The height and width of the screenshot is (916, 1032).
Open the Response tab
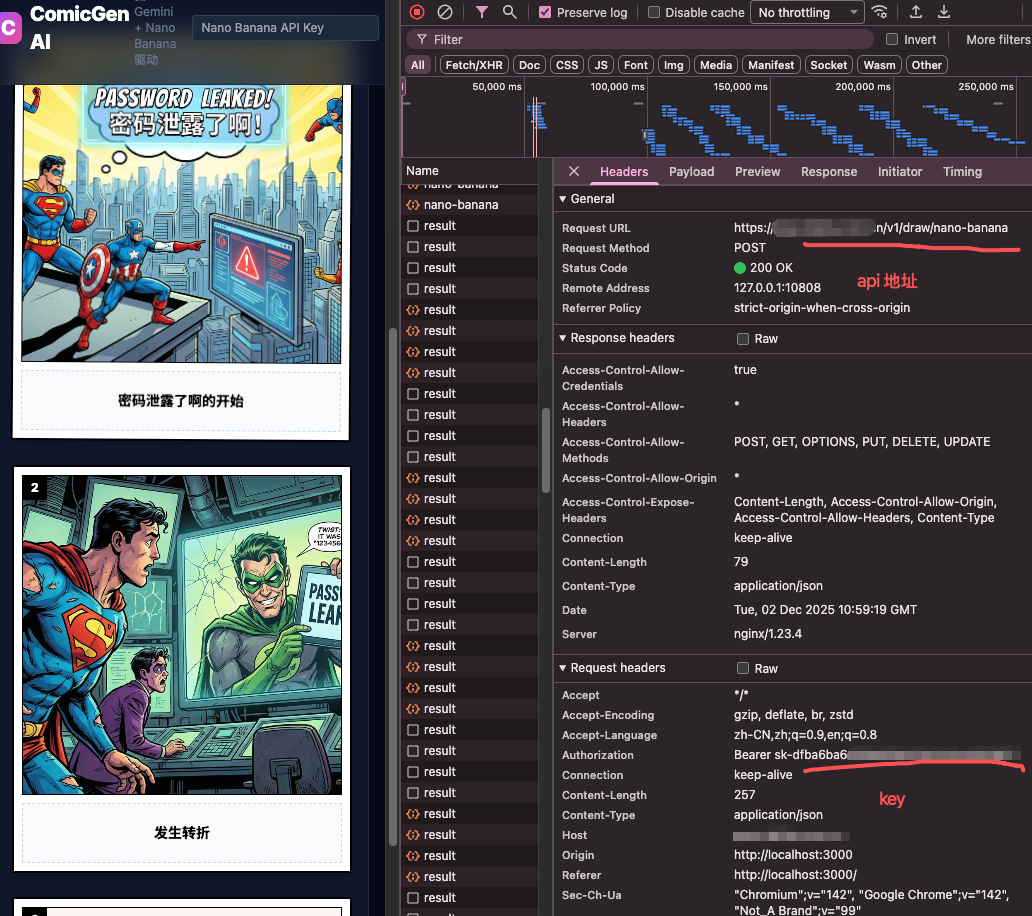[828, 172]
